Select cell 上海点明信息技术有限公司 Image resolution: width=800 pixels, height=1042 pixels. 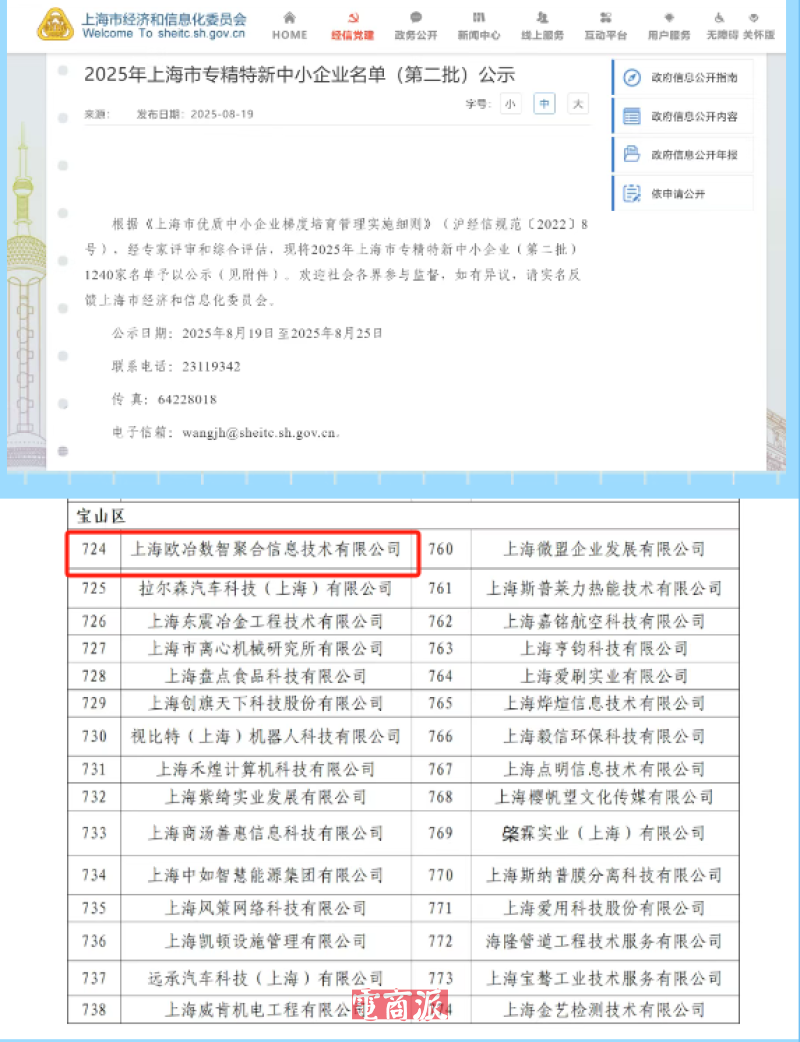(605, 770)
